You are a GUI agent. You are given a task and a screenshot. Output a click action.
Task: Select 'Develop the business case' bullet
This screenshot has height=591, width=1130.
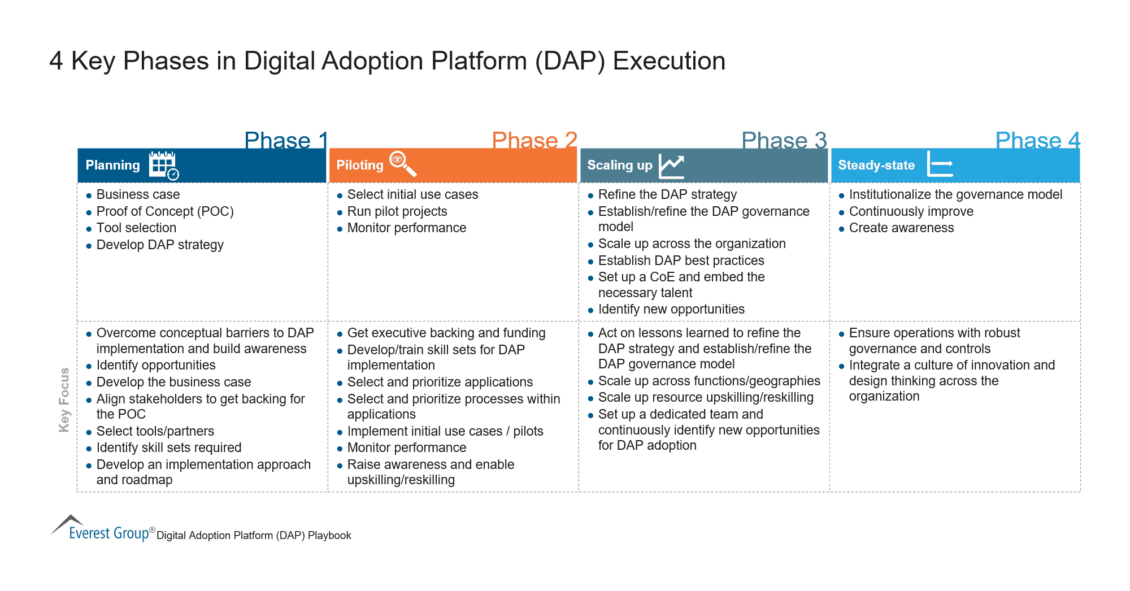[174, 382]
